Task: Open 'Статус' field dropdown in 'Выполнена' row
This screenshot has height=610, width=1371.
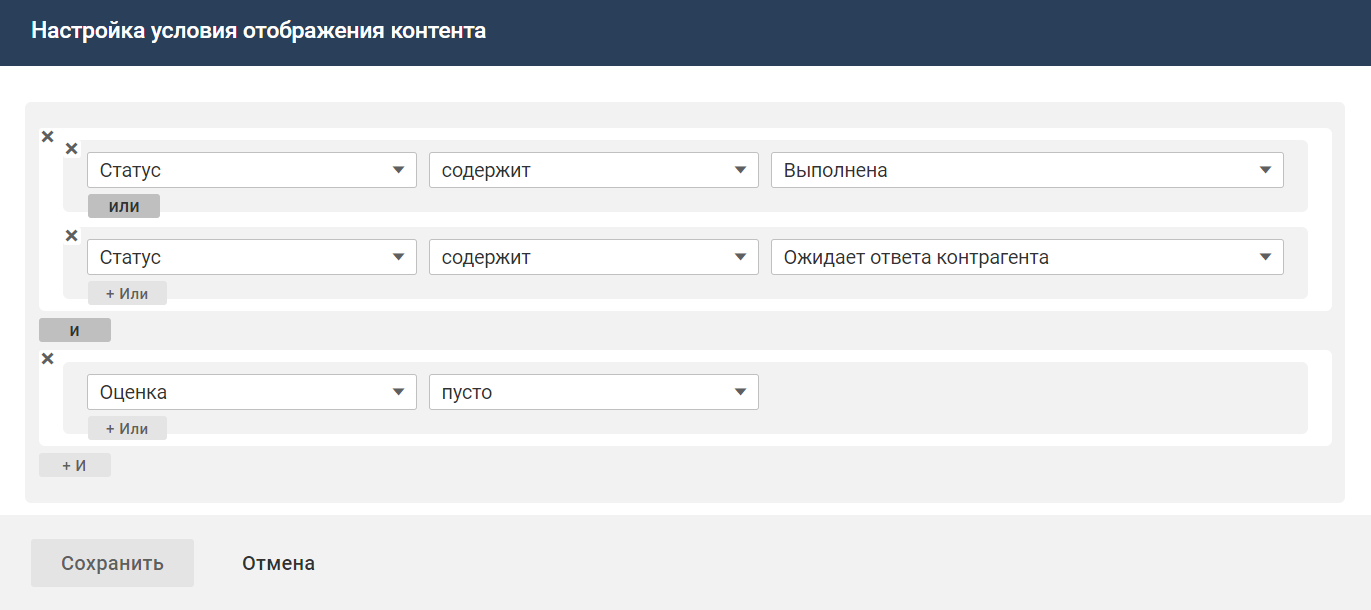Action: 252,170
